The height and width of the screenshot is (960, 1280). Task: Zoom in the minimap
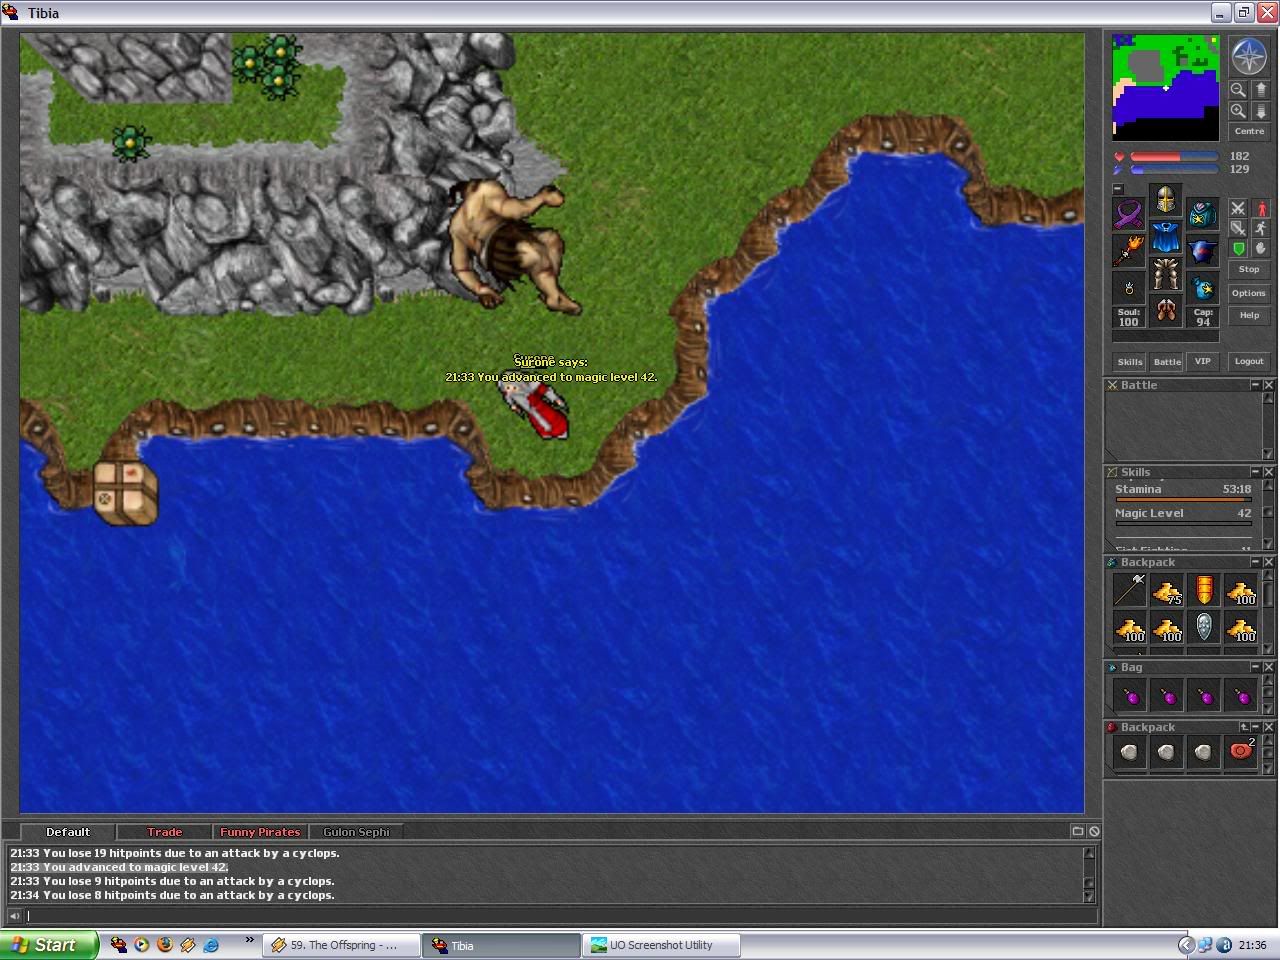[x=1238, y=111]
